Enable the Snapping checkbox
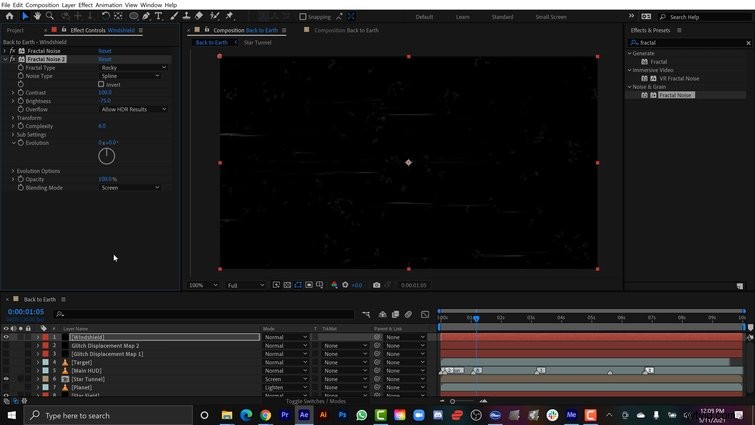 click(302, 16)
